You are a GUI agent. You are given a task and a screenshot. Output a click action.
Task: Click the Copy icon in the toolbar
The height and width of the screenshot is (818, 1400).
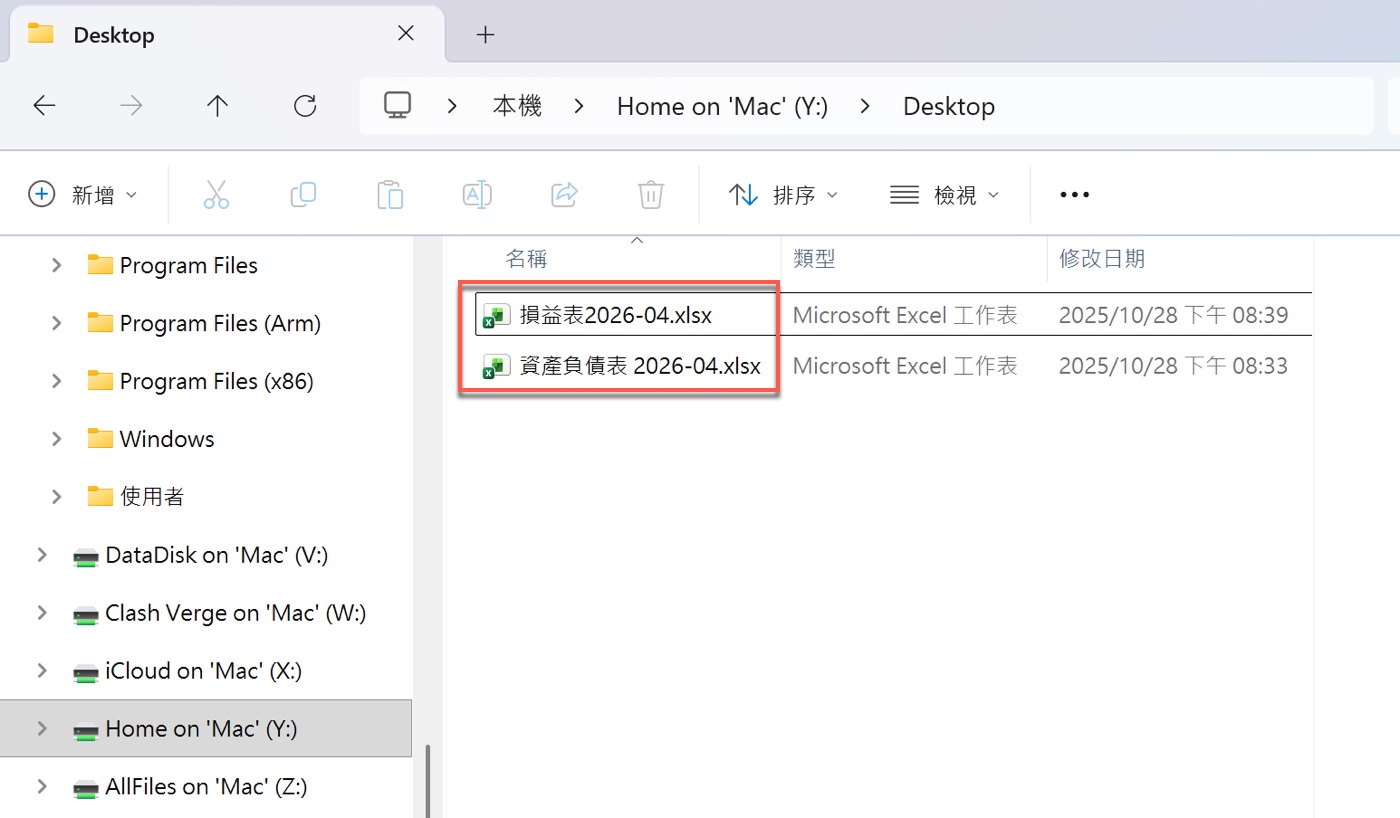303,194
